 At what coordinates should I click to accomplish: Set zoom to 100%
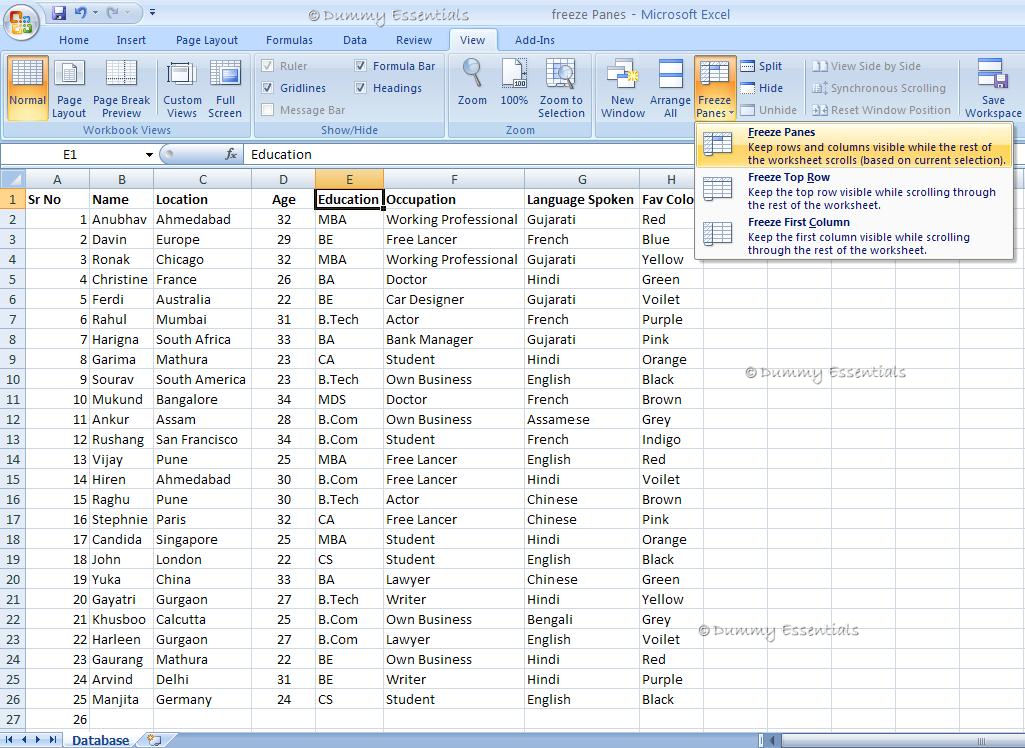click(514, 82)
